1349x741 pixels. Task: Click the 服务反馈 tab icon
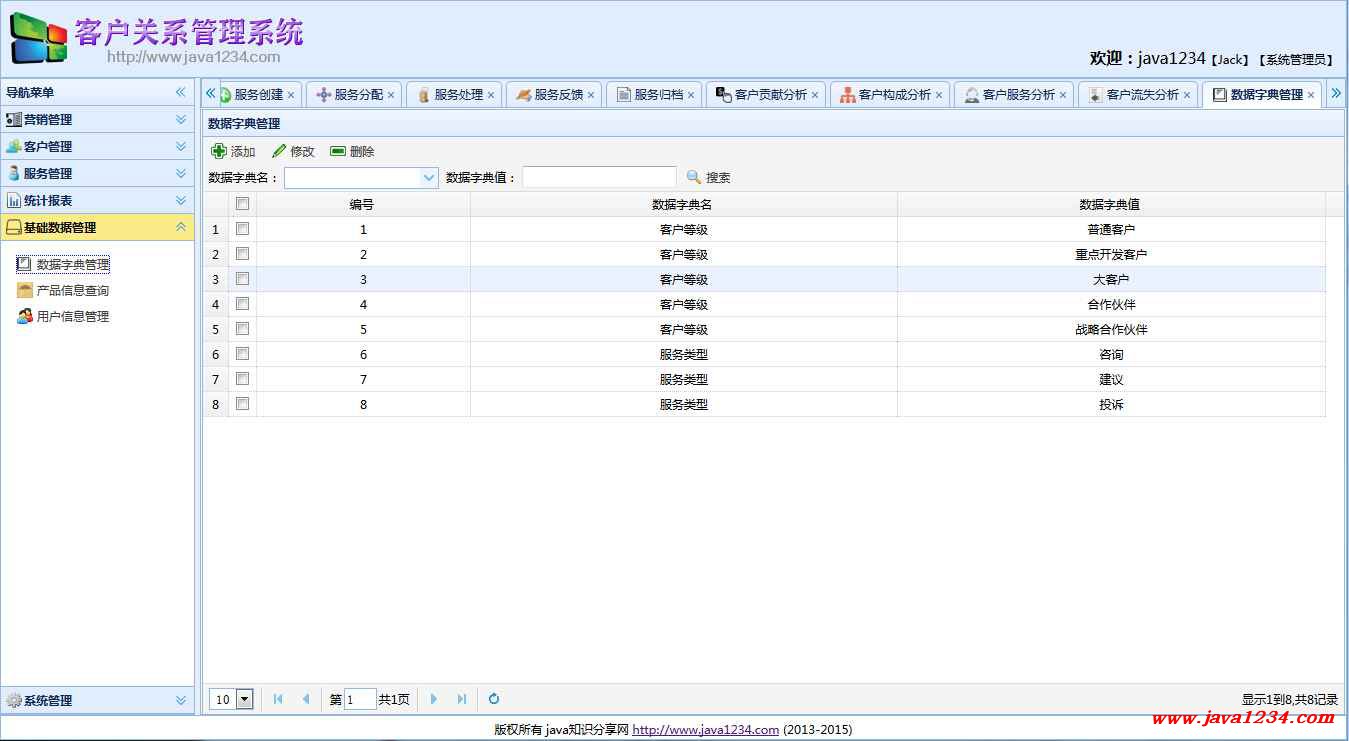523,95
